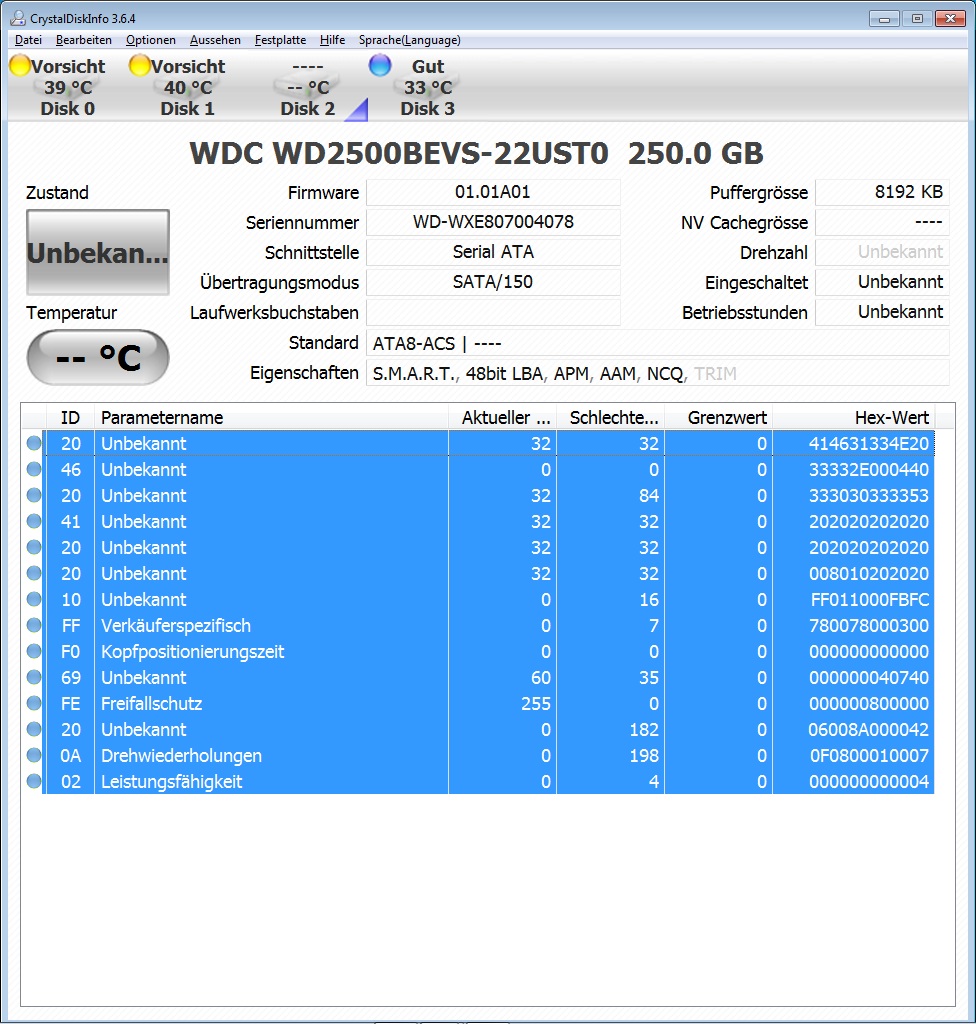This screenshot has height=1024, width=976.
Task: Select Disk 3 with Gut status
Action: click(x=428, y=87)
